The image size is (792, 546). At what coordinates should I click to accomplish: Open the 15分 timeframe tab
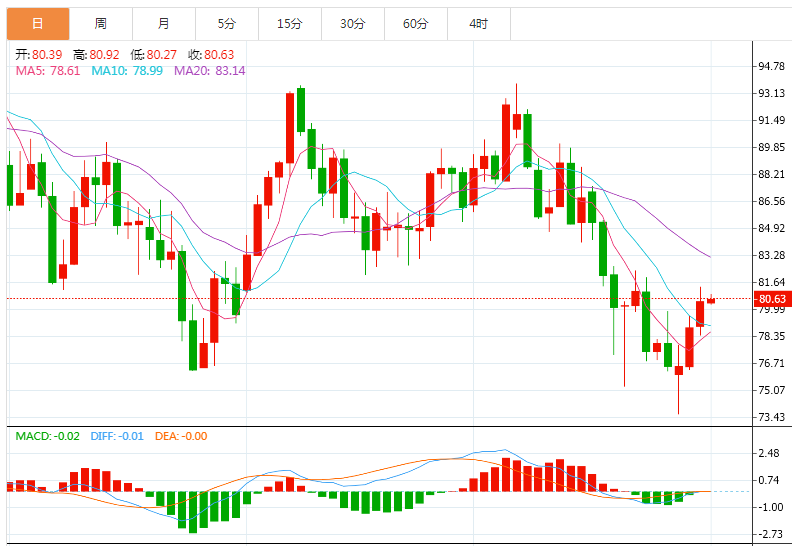290,24
